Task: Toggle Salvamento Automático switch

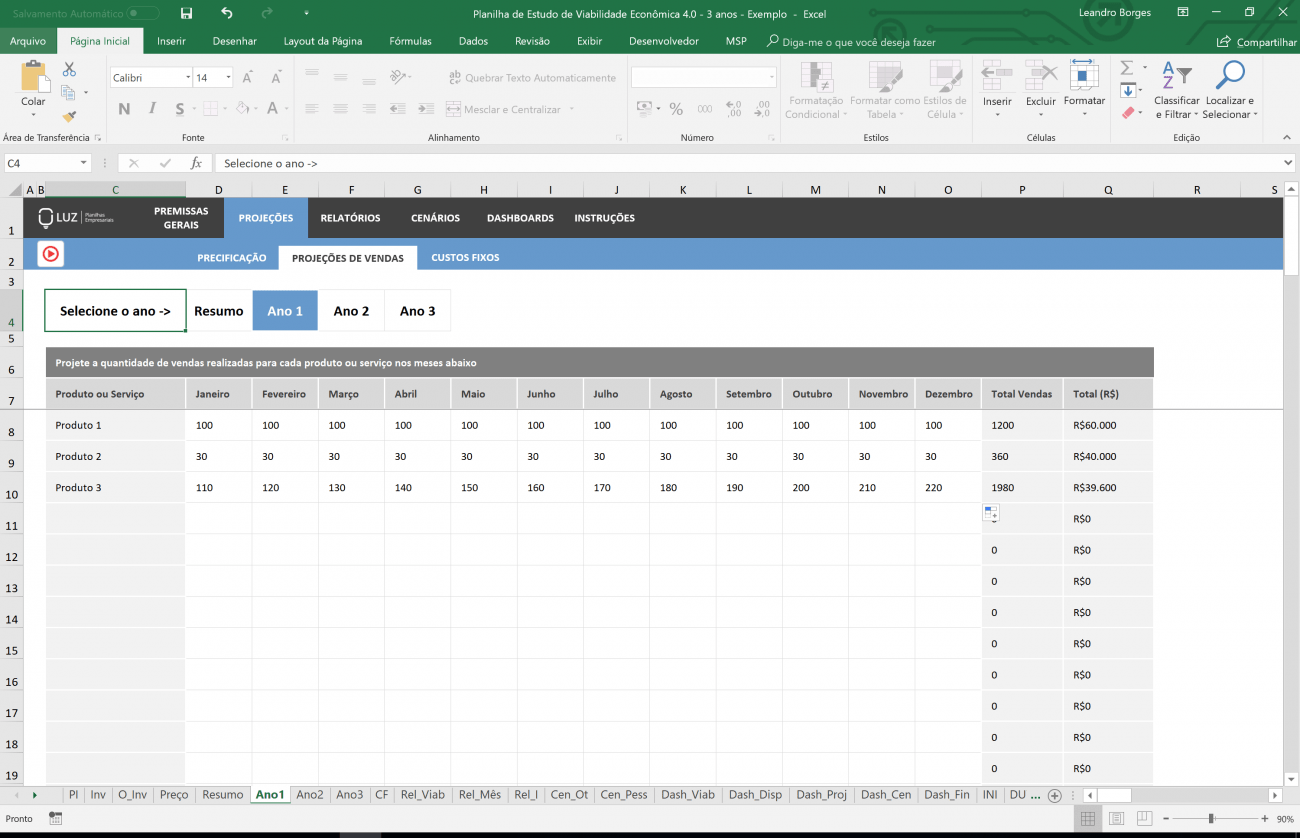Action: click(x=143, y=13)
